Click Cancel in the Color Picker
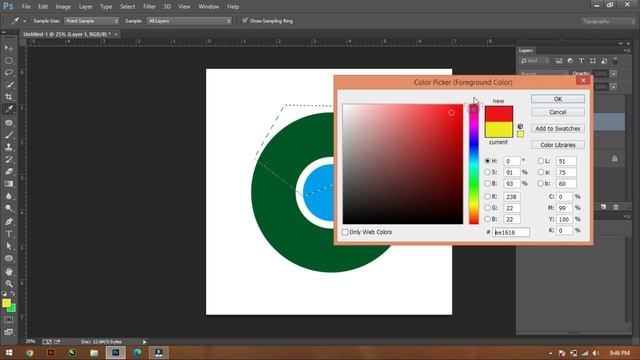 (x=558, y=112)
